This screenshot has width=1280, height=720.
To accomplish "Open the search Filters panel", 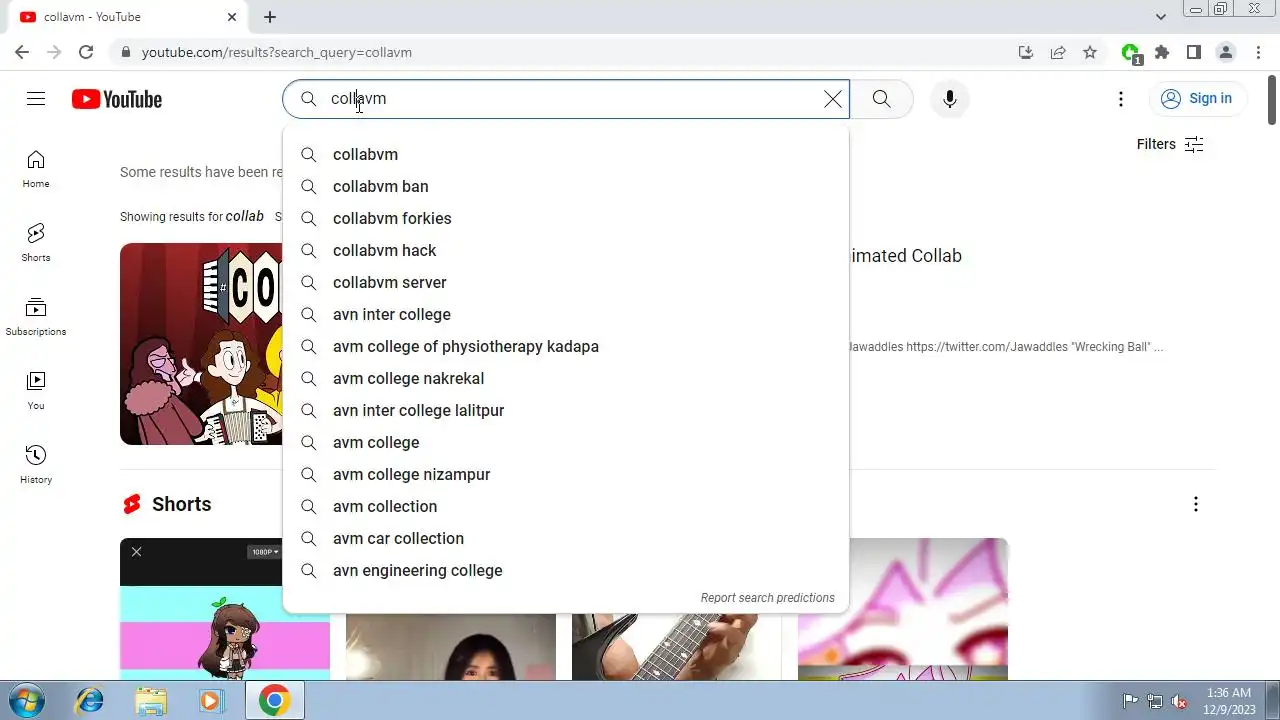I will point(1170,144).
